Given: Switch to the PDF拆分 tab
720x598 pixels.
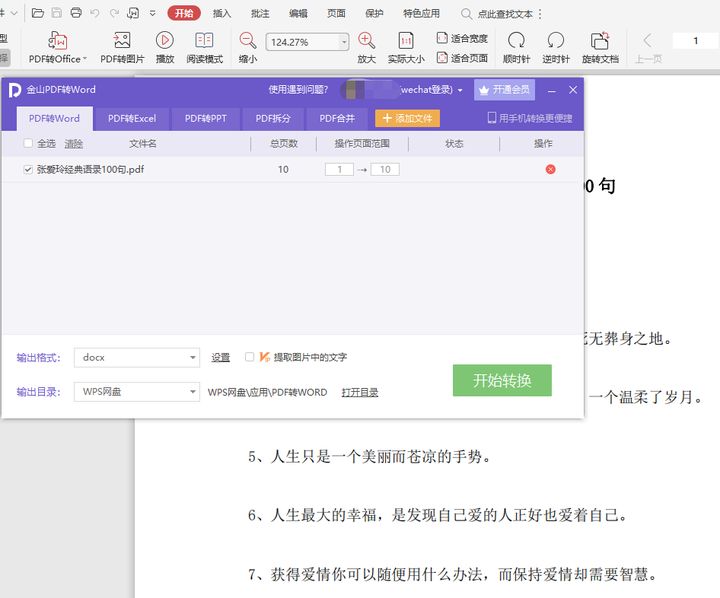Looking at the screenshot, I should (273, 118).
